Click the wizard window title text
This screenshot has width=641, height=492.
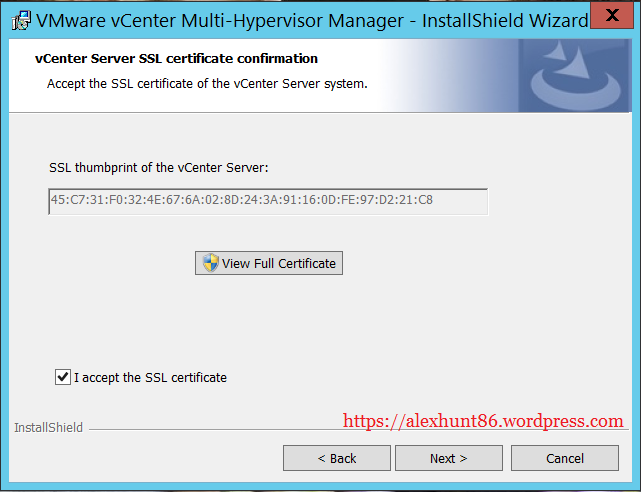[x=312, y=21]
